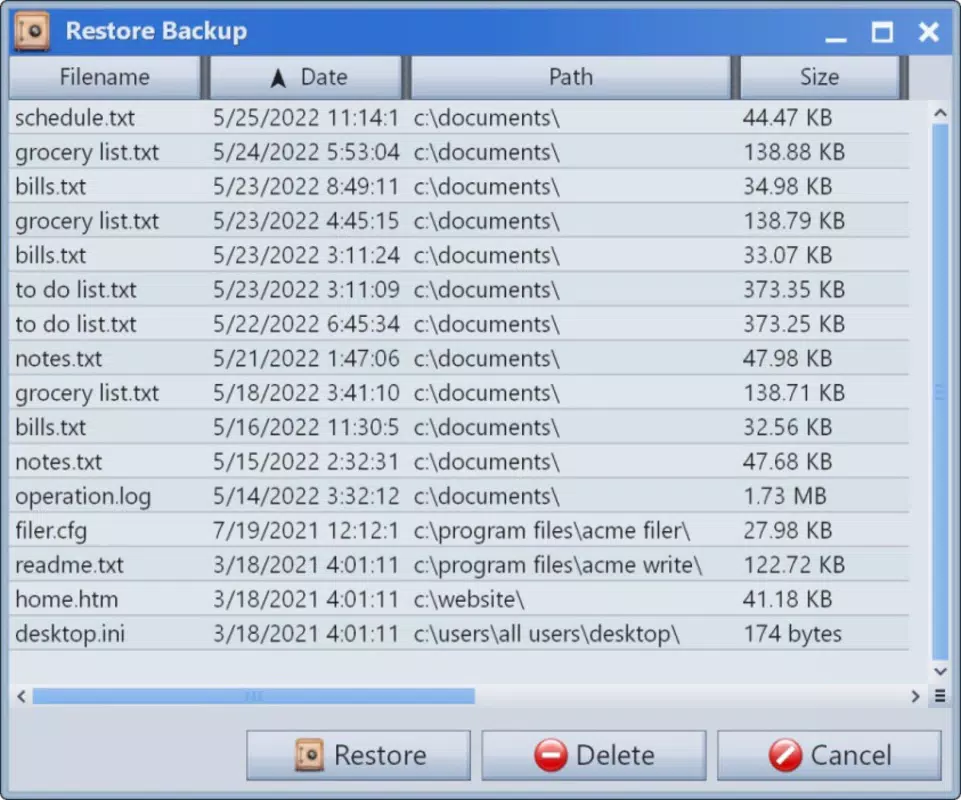The width and height of the screenshot is (961, 800).
Task: Click the horizontal scrollbar thumb
Action: [x=254, y=696]
